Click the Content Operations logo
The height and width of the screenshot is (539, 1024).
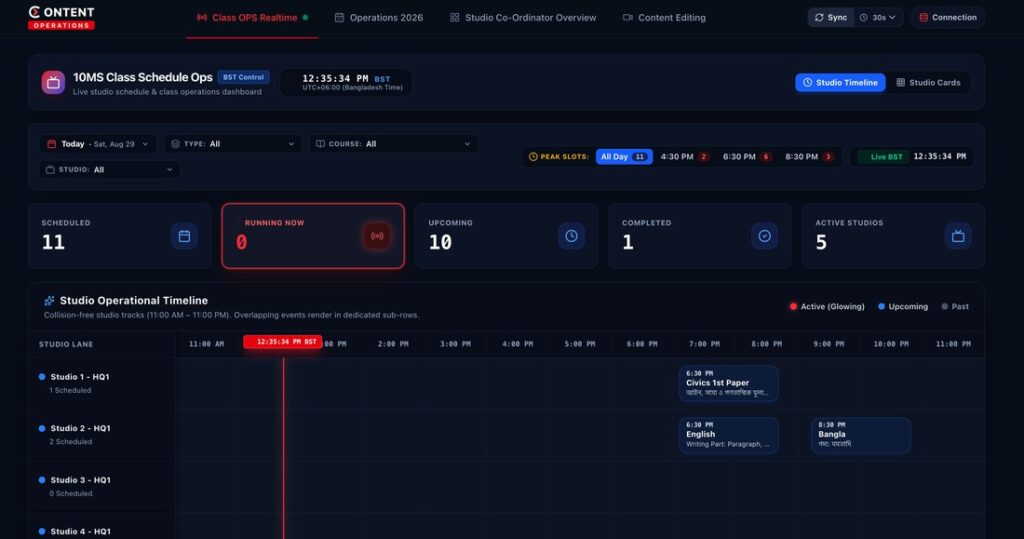[x=61, y=18]
